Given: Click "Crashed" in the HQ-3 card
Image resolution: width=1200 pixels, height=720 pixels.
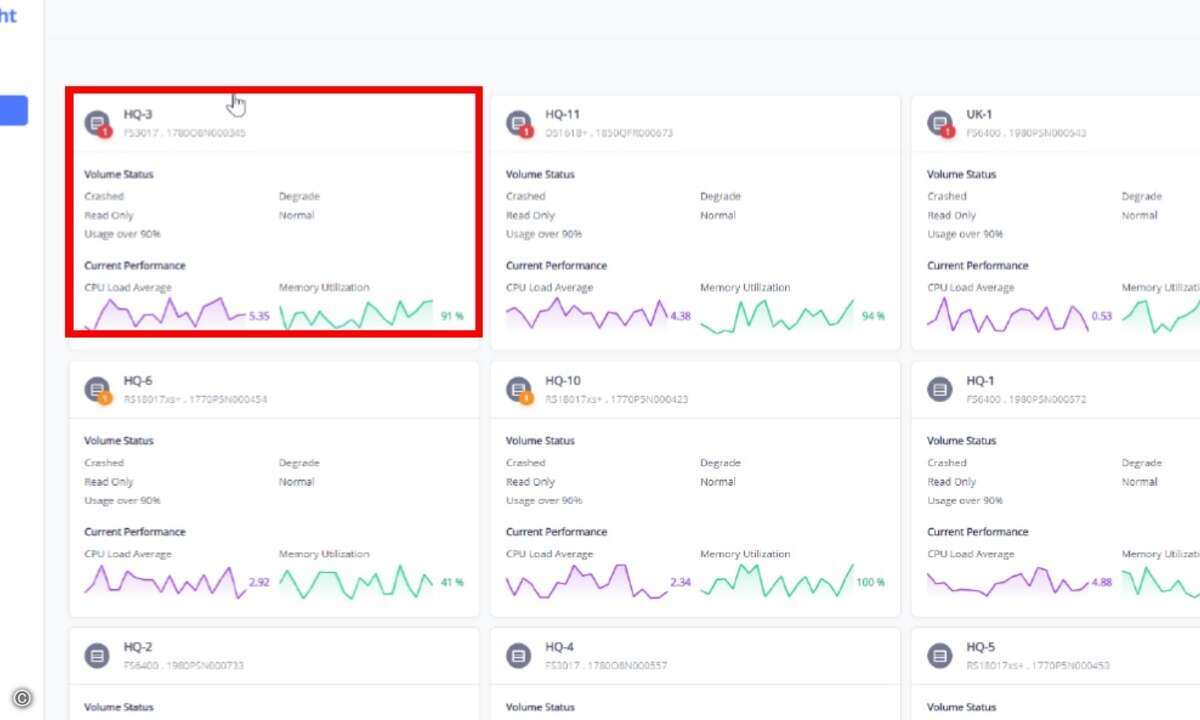Looking at the screenshot, I should (x=104, y=196).
